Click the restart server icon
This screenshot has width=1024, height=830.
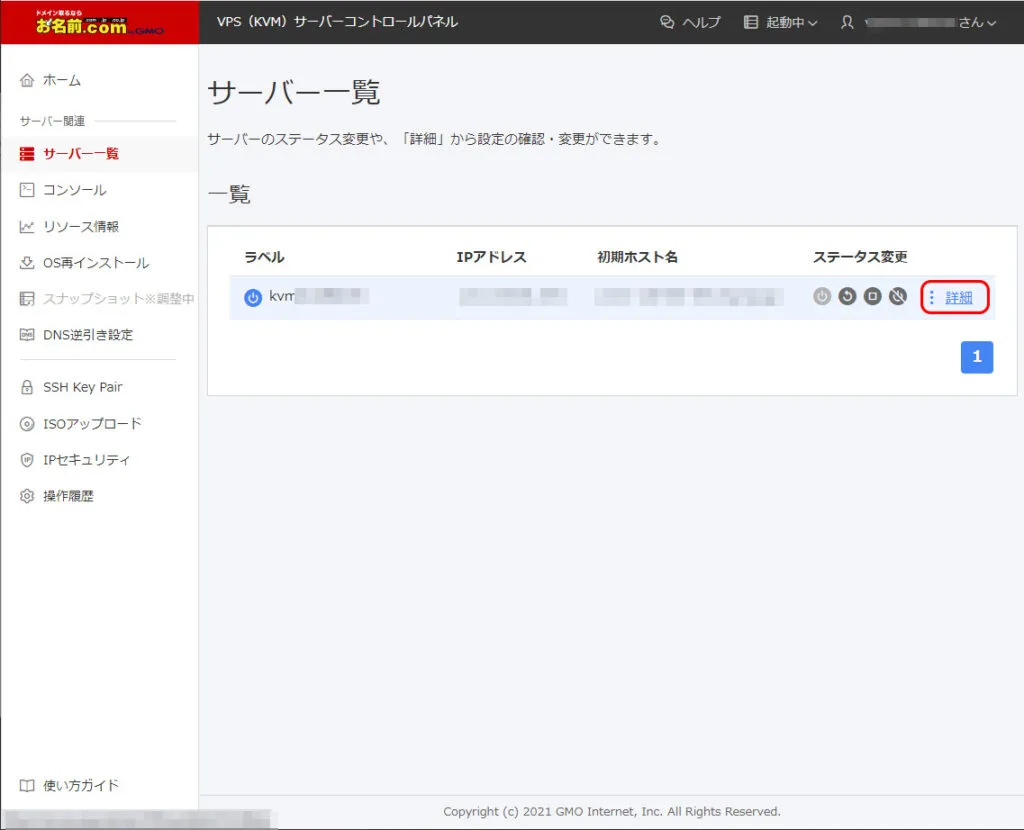click(847, 297)
